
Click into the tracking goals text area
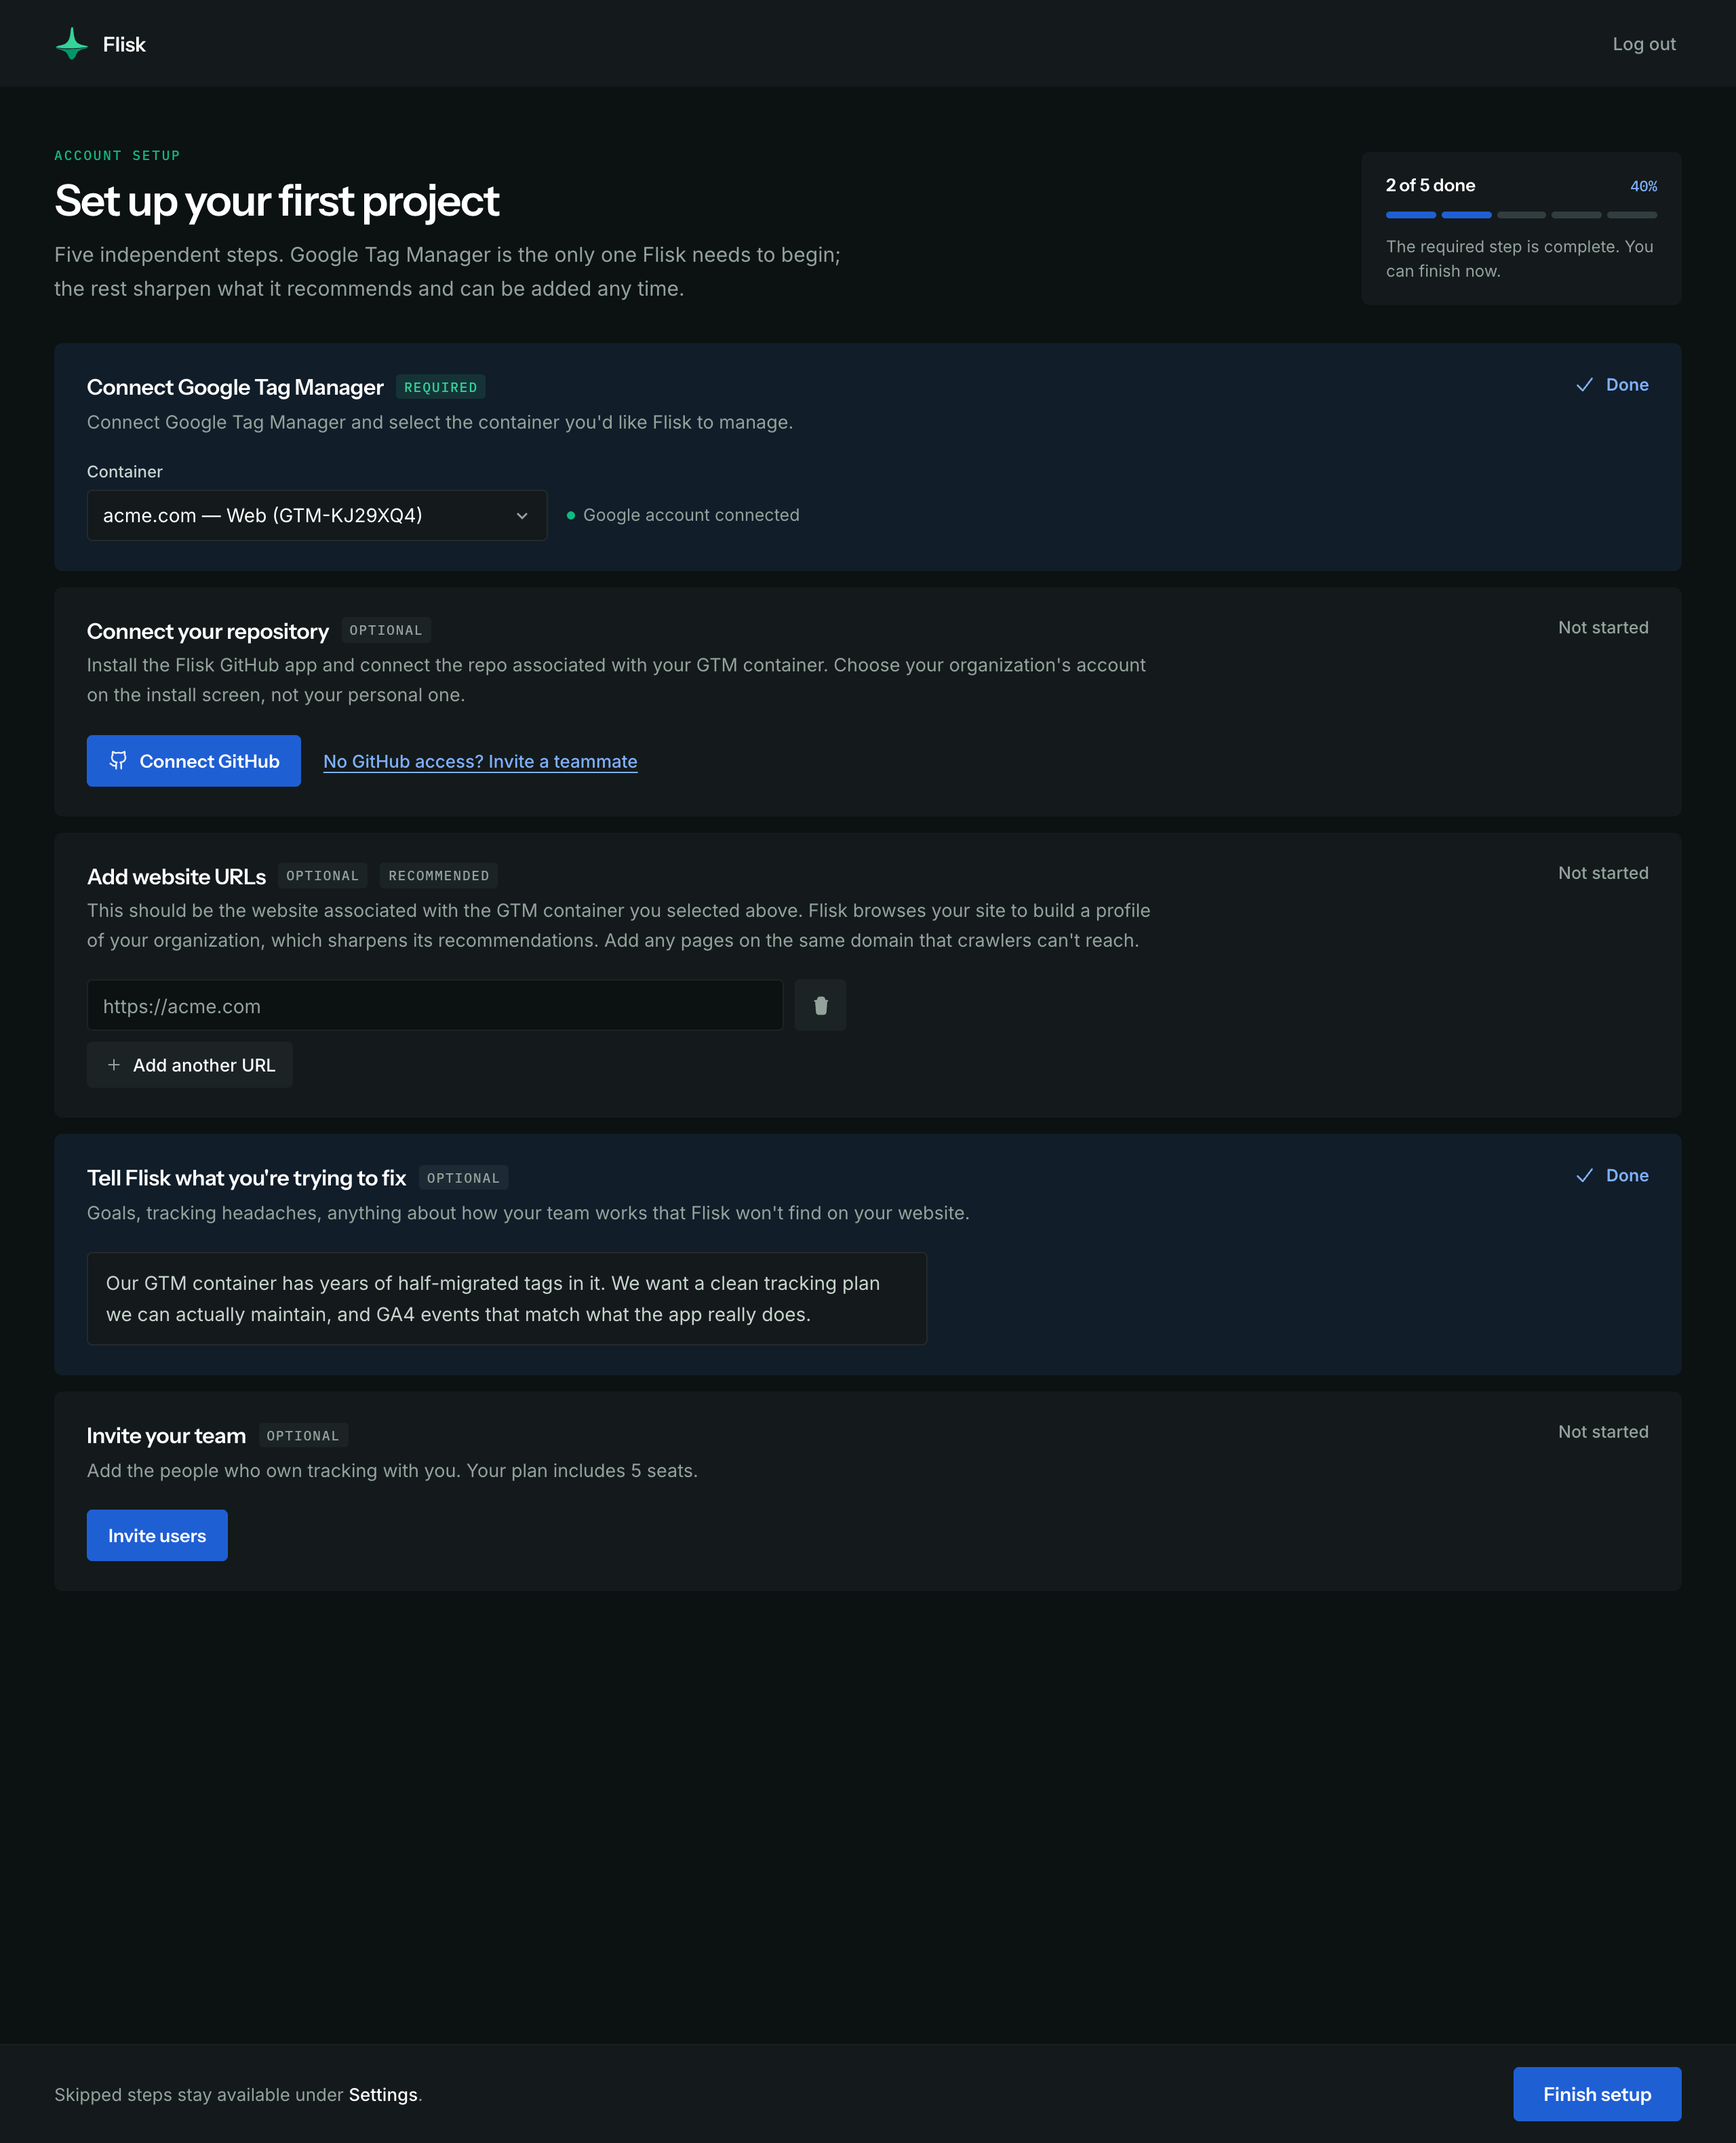pyautogui.click(x=507, y=1298)
